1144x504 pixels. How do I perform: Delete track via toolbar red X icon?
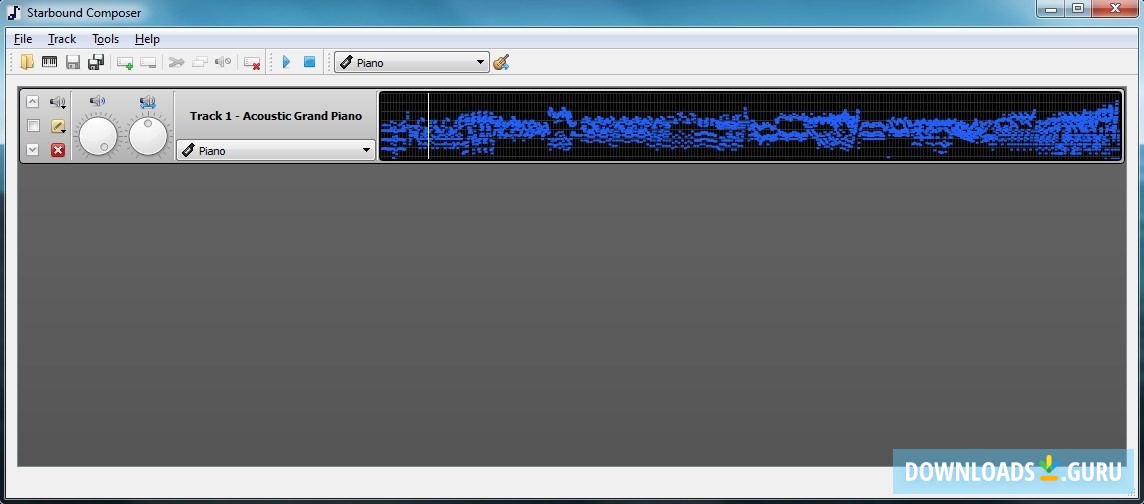tap(252, 63)
